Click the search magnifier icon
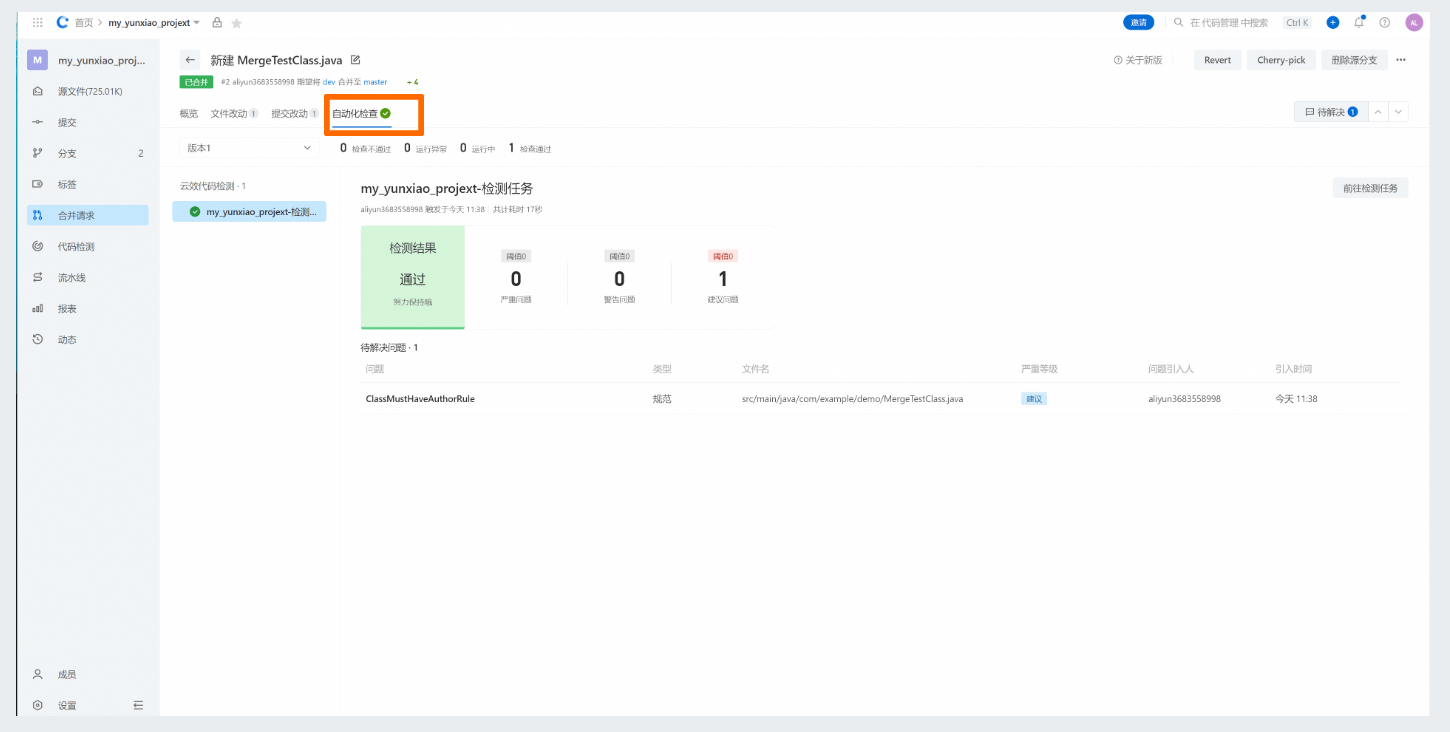The width and height of the screenshot is (1450, 732). [1179, 22]
